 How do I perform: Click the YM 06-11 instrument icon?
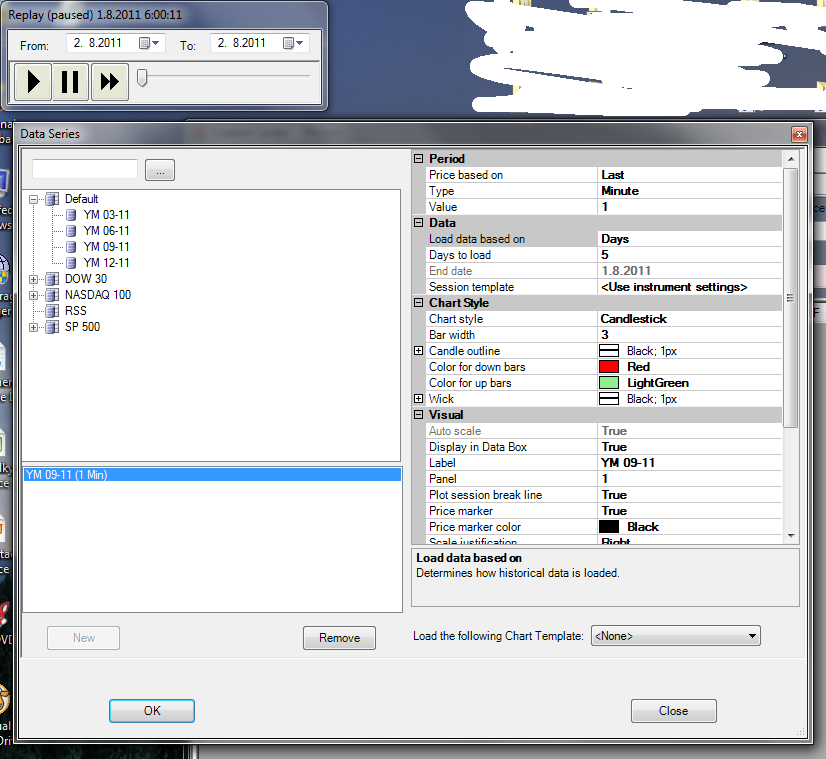coord(71,231)
